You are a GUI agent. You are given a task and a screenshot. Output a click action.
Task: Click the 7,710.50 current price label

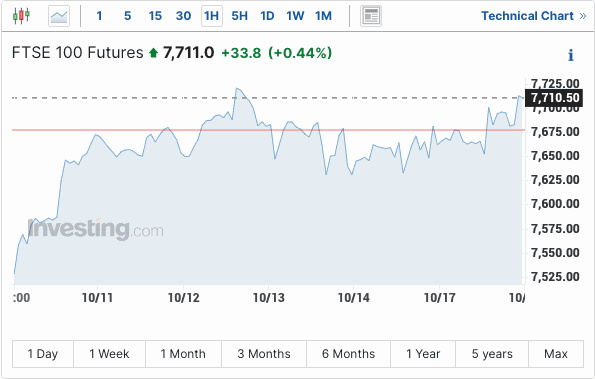pyautogui.click(x=554, y=98)
